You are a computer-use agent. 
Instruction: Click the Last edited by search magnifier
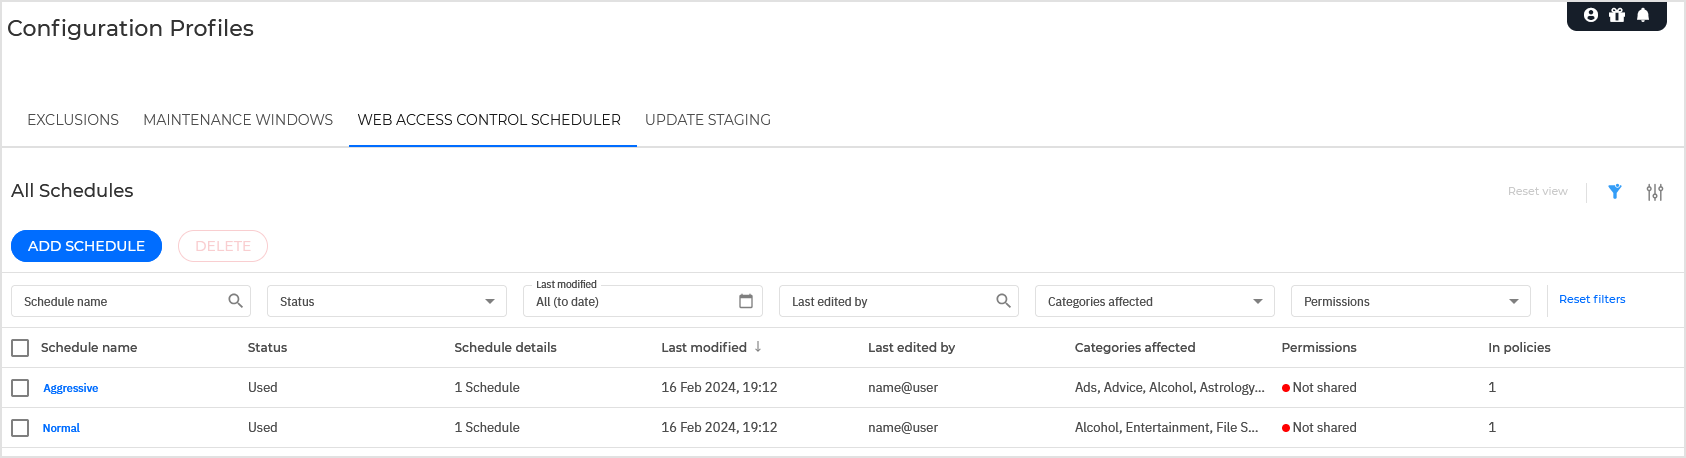click(1004, 301)
